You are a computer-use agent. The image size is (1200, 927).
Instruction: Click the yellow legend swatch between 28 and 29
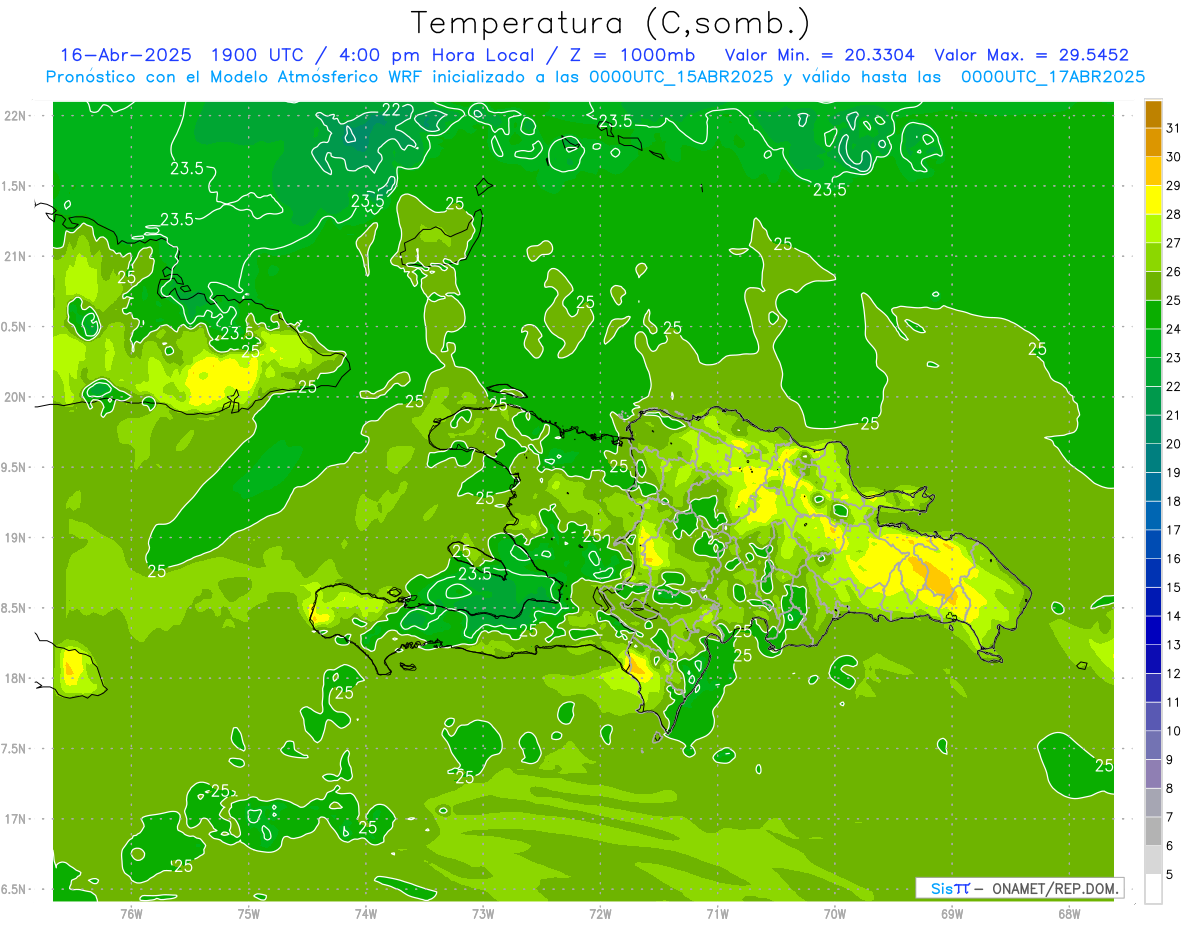[1153, 200]
